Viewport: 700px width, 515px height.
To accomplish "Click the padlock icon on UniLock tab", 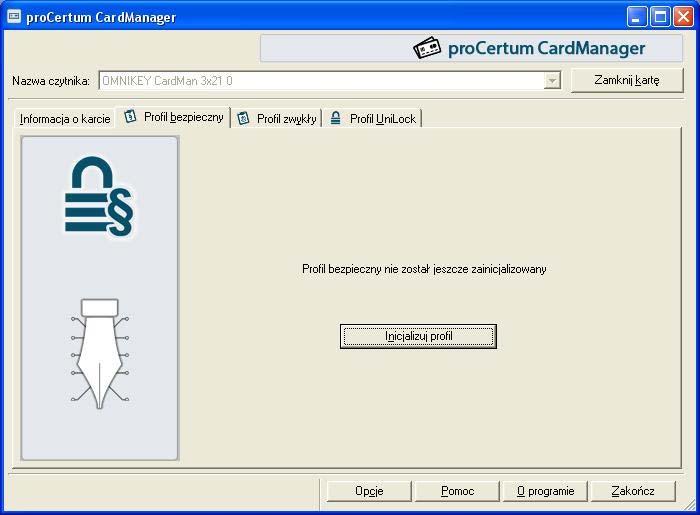I will click(x=335, y=118).
